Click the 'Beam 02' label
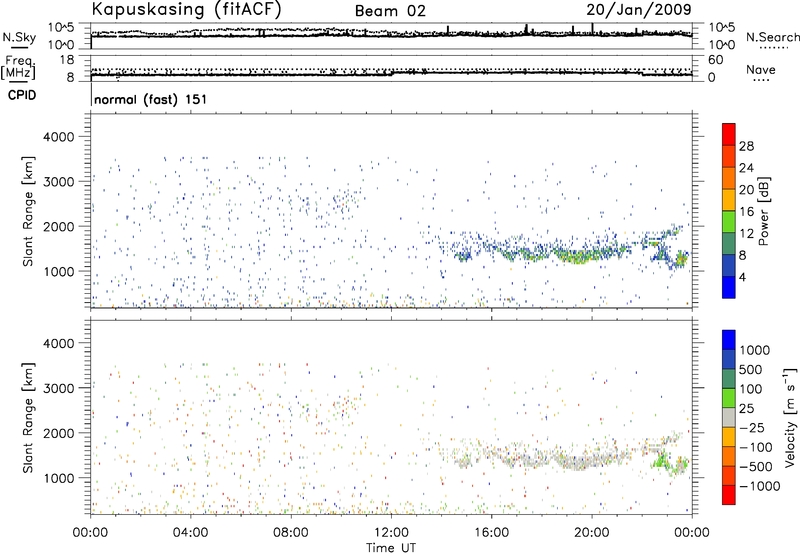 [390, 11]
